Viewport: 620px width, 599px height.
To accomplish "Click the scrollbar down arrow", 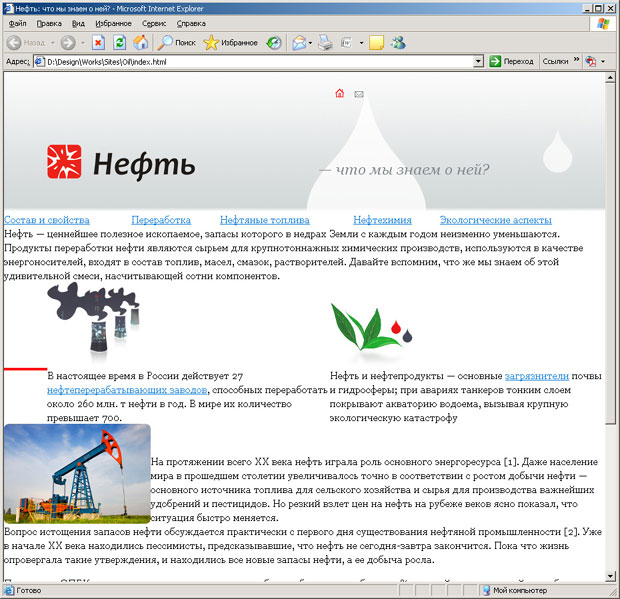I will [610, 576].
